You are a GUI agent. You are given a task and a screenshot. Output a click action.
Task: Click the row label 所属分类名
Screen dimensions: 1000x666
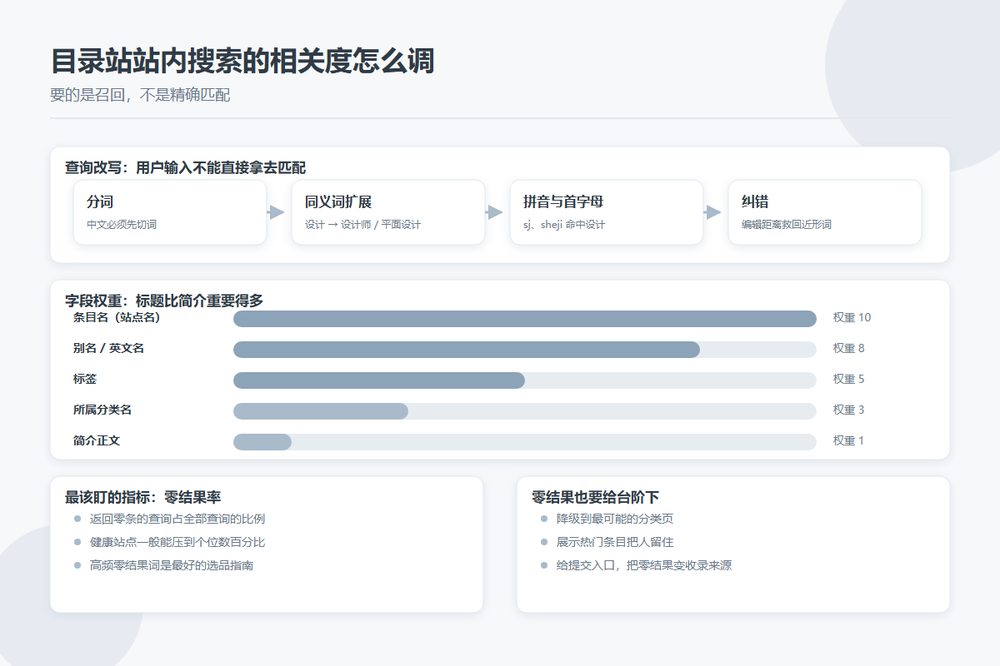click(102, 410)
